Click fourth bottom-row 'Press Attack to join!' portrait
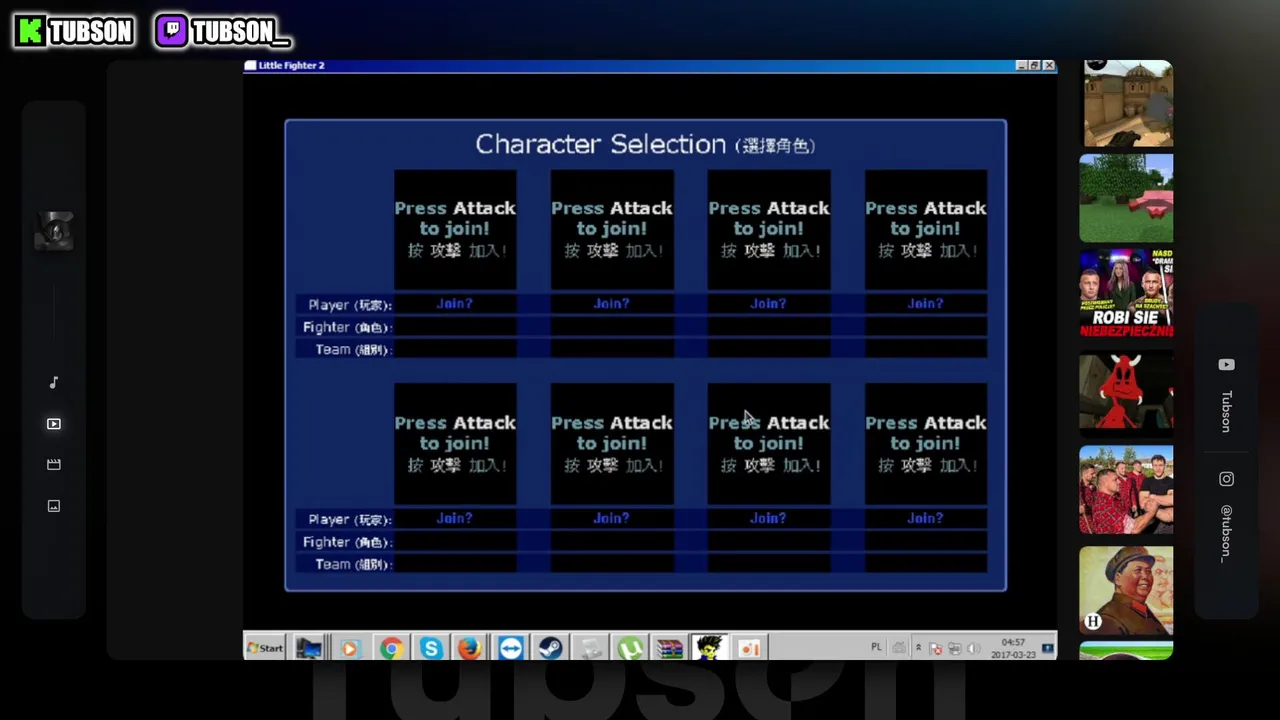The width and height of the screenshot is (1280, 720). pos(926,444)
